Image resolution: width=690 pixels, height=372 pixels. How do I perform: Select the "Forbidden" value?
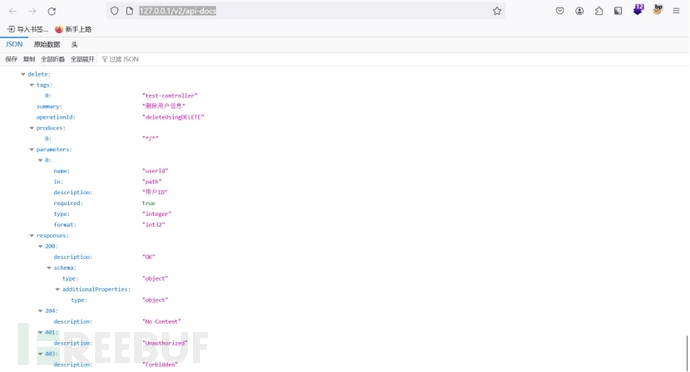[x=160, y=365]
